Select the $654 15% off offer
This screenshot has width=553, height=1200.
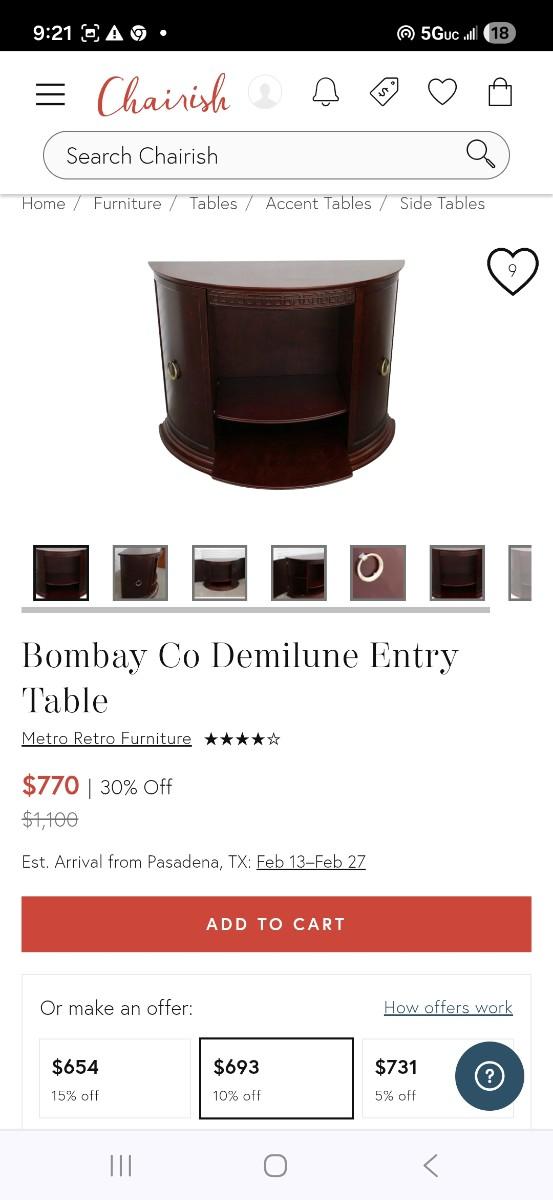[x=115, y=1078]
